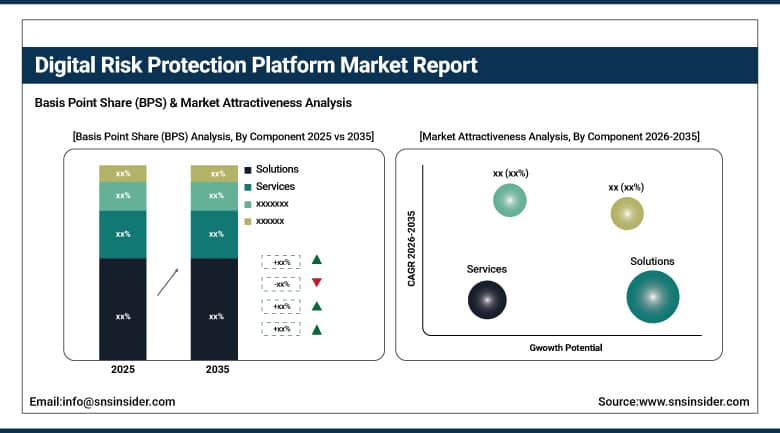The height and width of the screenshot is (433, 780).
Task: Click 'xx (xx%)' label above the olive bubble
Action: point(626,187)
